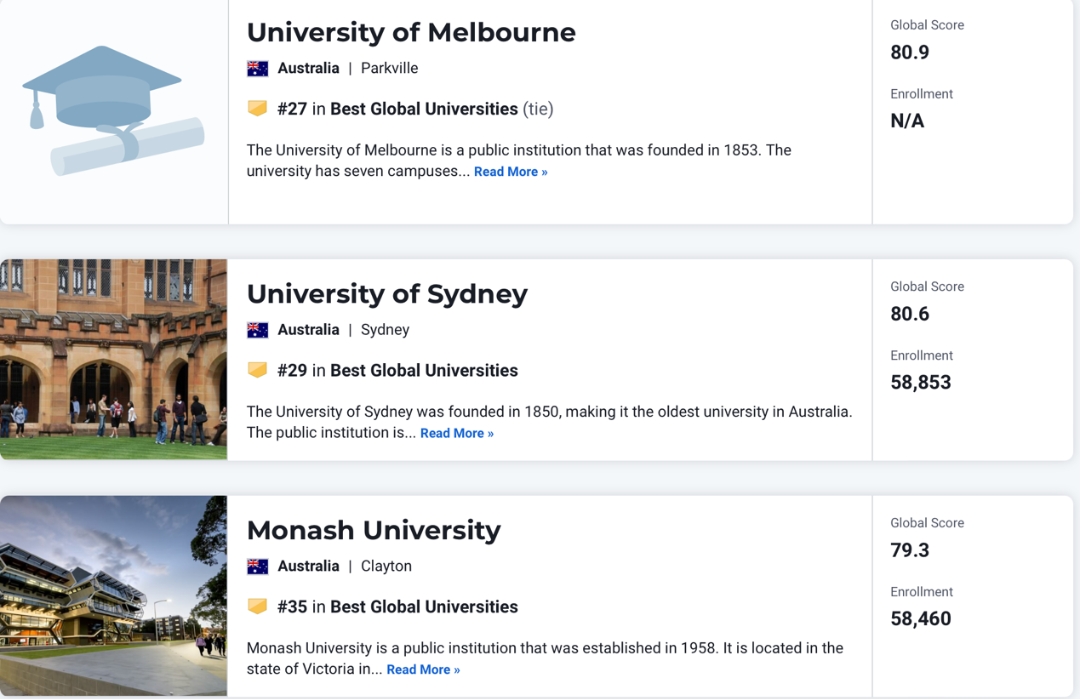Select Monash's #35 Best Global Universities ranking
Screen dimensions: 1080x699
click(x=397, y=607)
